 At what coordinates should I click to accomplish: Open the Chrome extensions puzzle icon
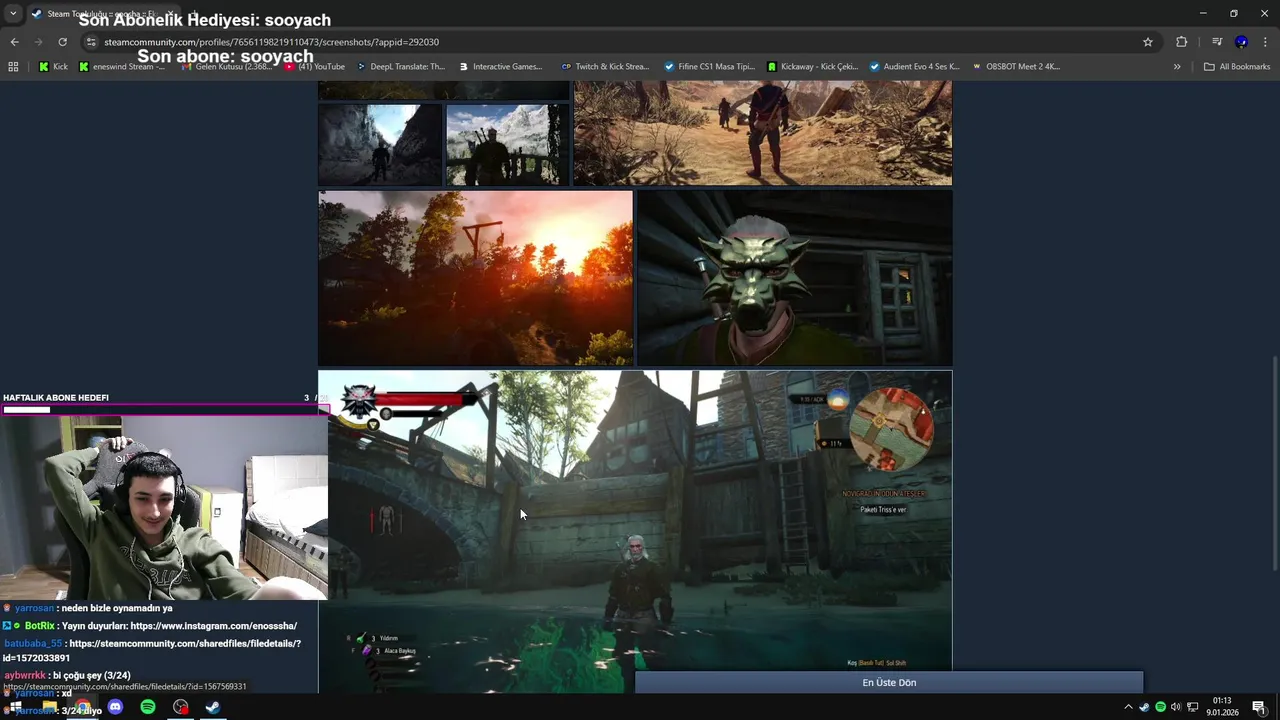(1181, 42)
